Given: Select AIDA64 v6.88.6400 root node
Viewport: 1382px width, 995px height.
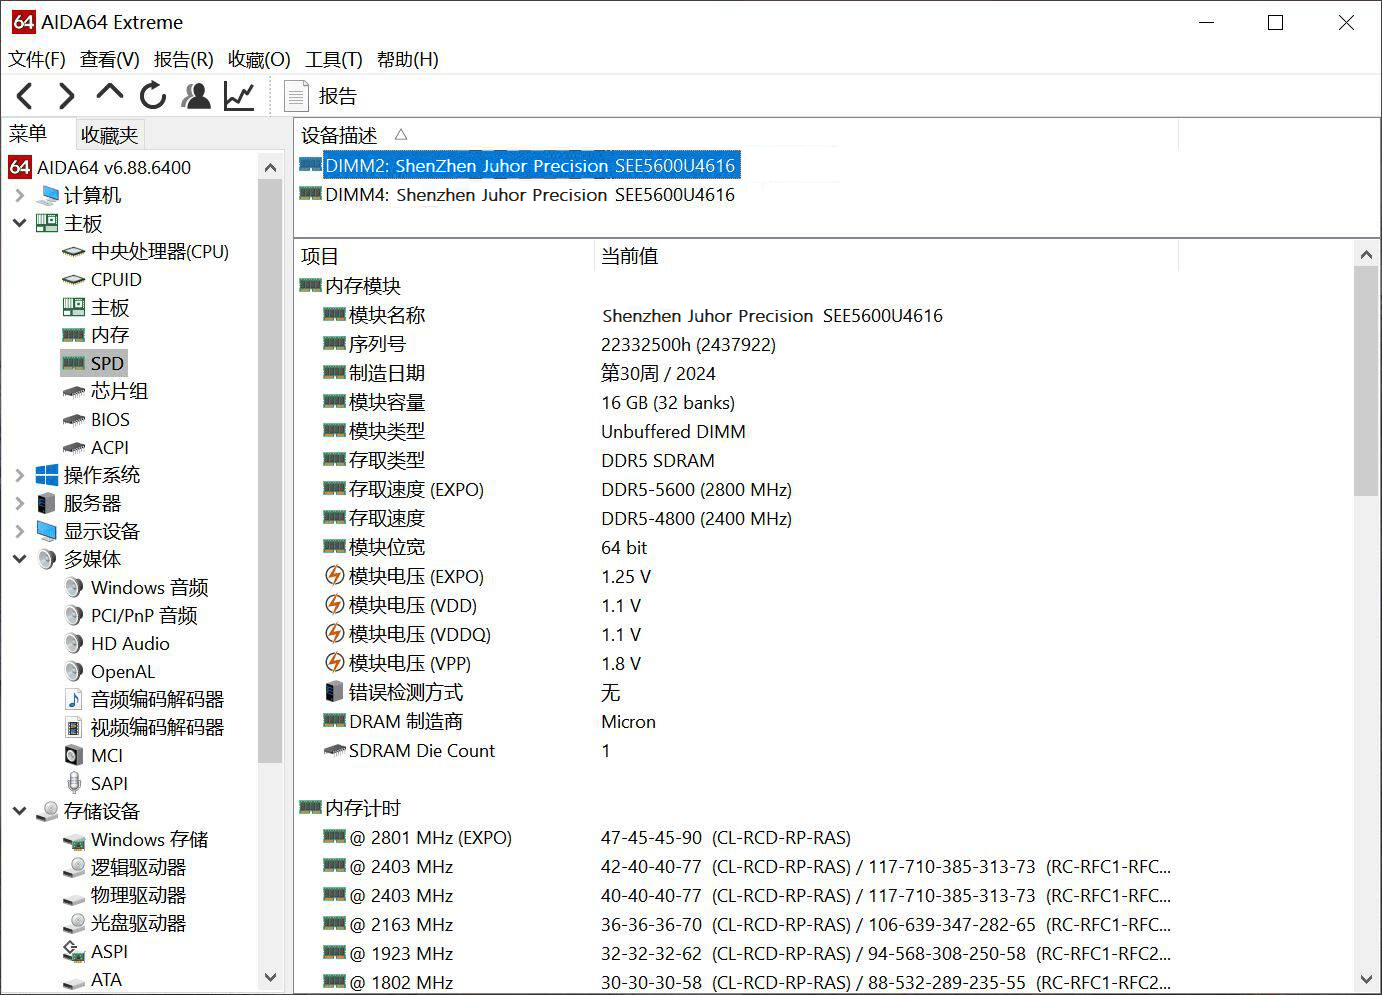Looking at the screenshot, I should 100,167.
